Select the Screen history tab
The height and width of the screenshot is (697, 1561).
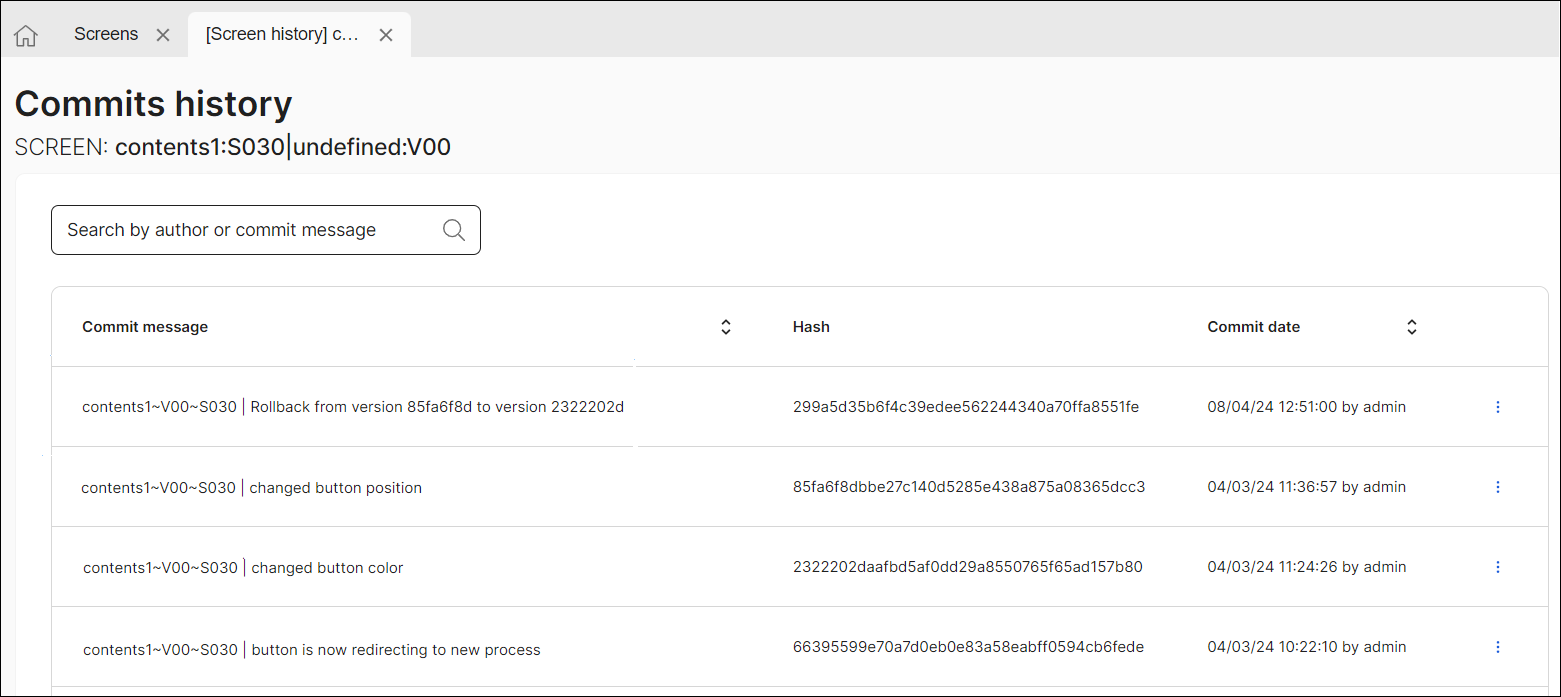[x=282, y=34]
